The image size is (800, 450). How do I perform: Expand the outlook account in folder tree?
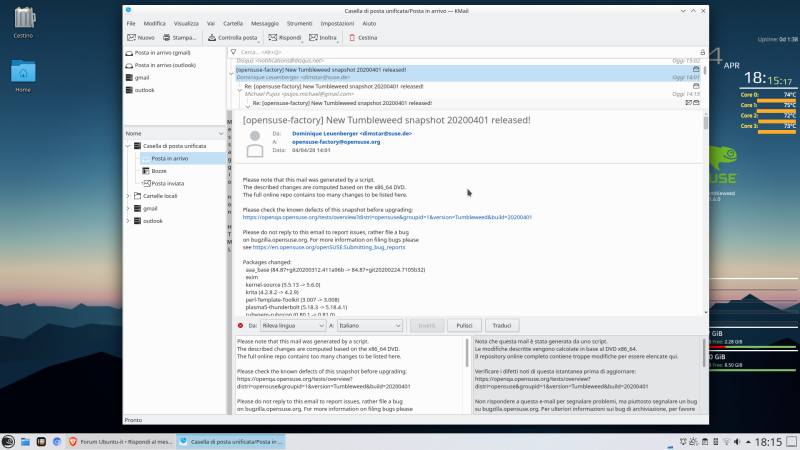pyautogui.click(x=128, y=221)
